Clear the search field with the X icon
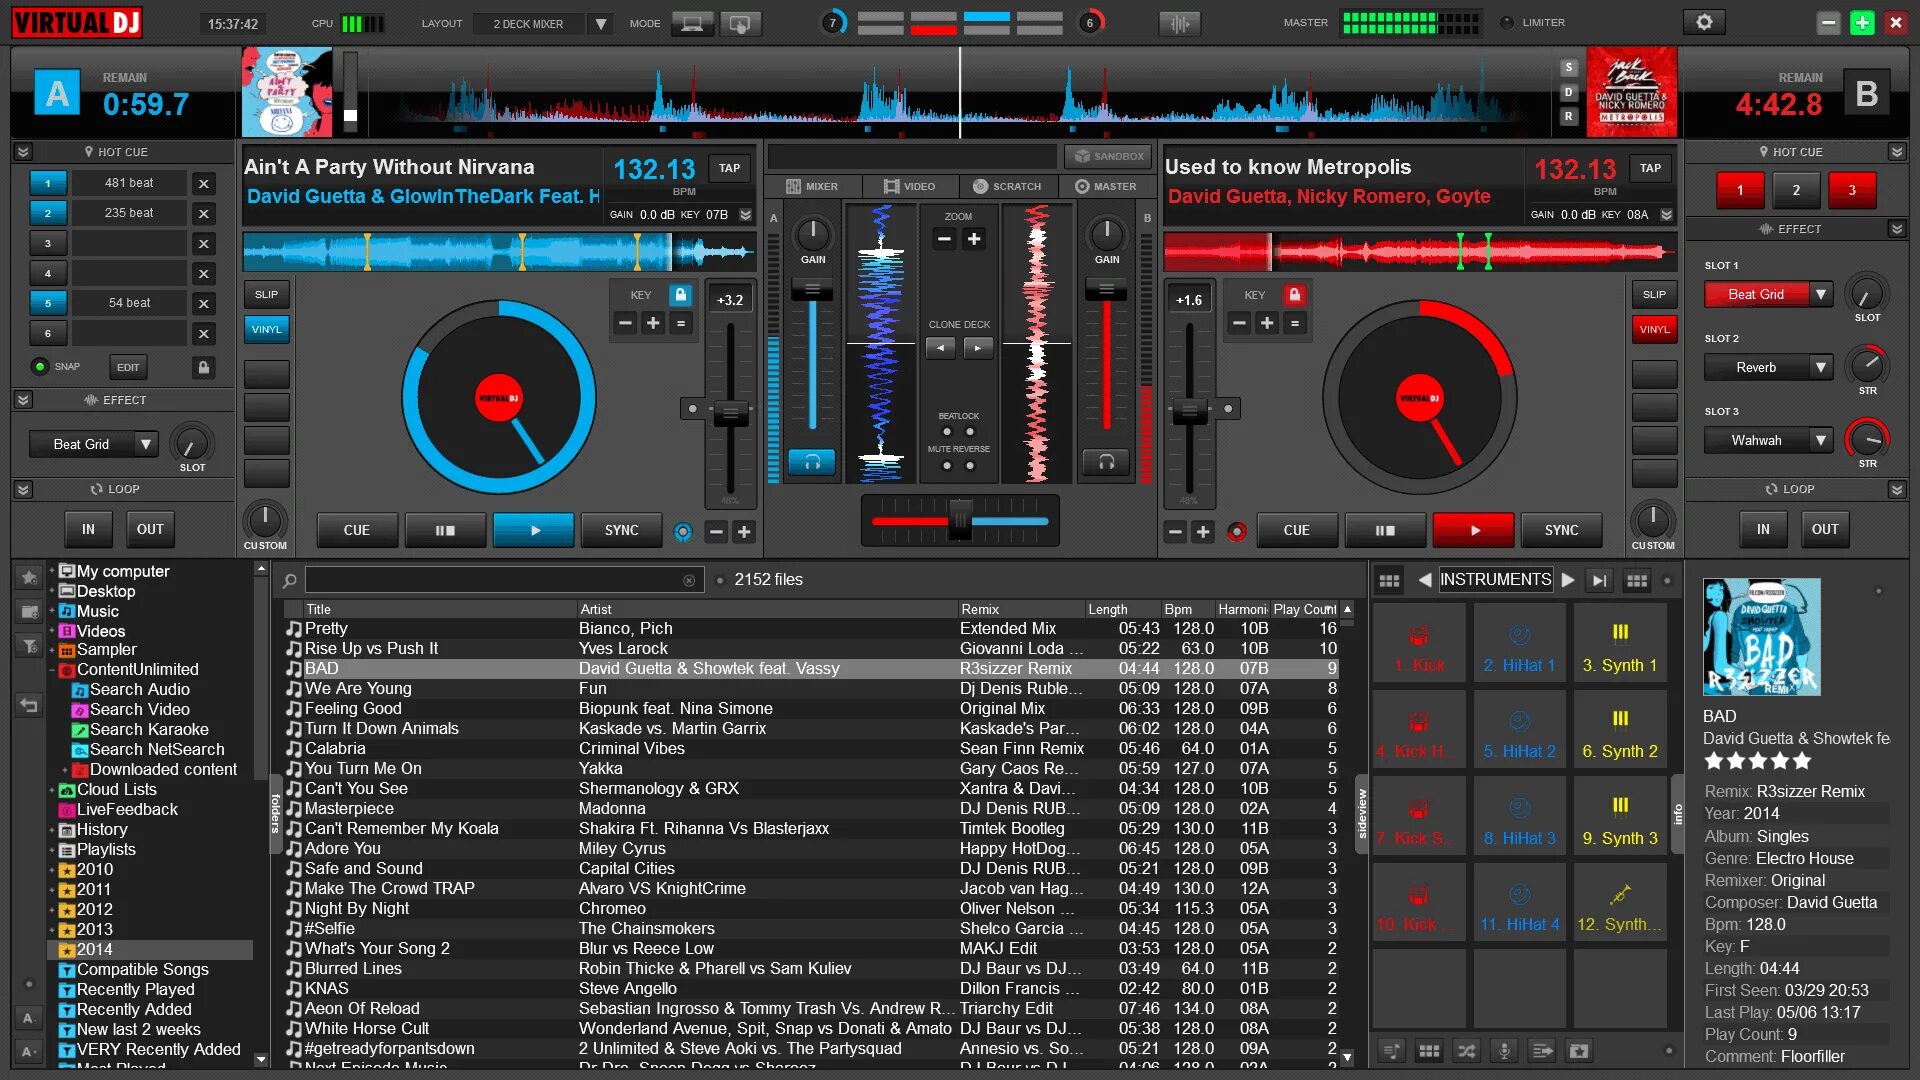 (689, 580)
